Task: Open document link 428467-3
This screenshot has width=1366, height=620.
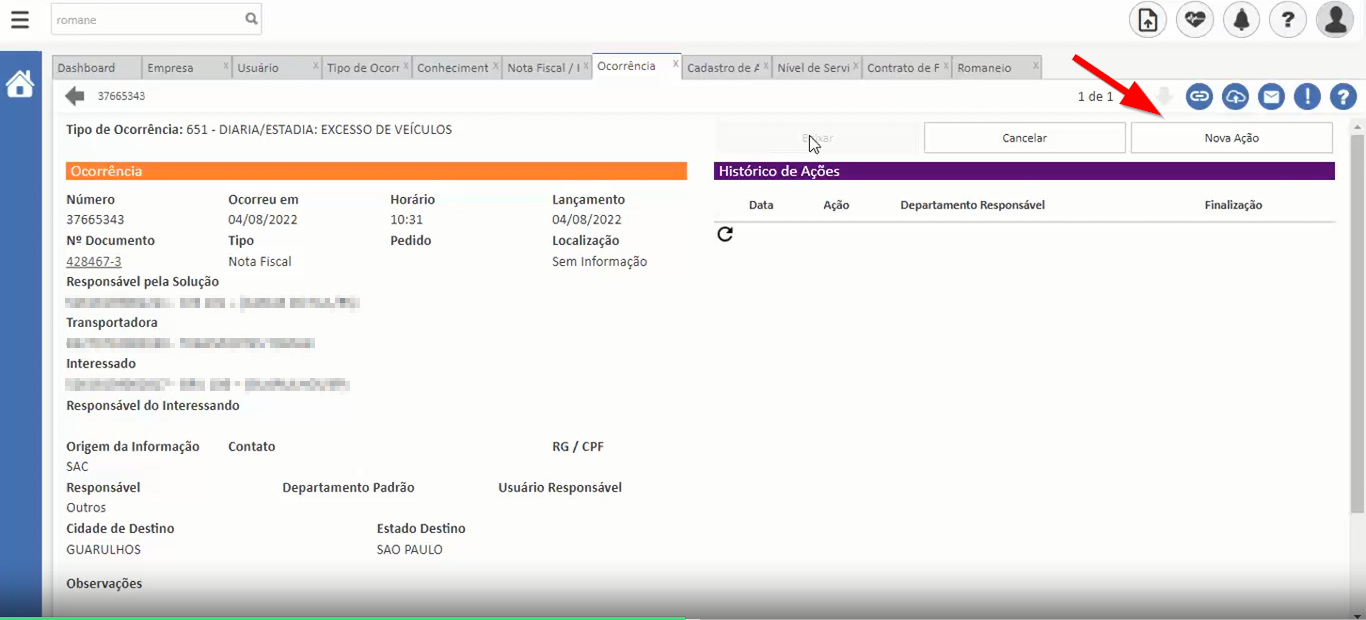Action: [94, 261]
